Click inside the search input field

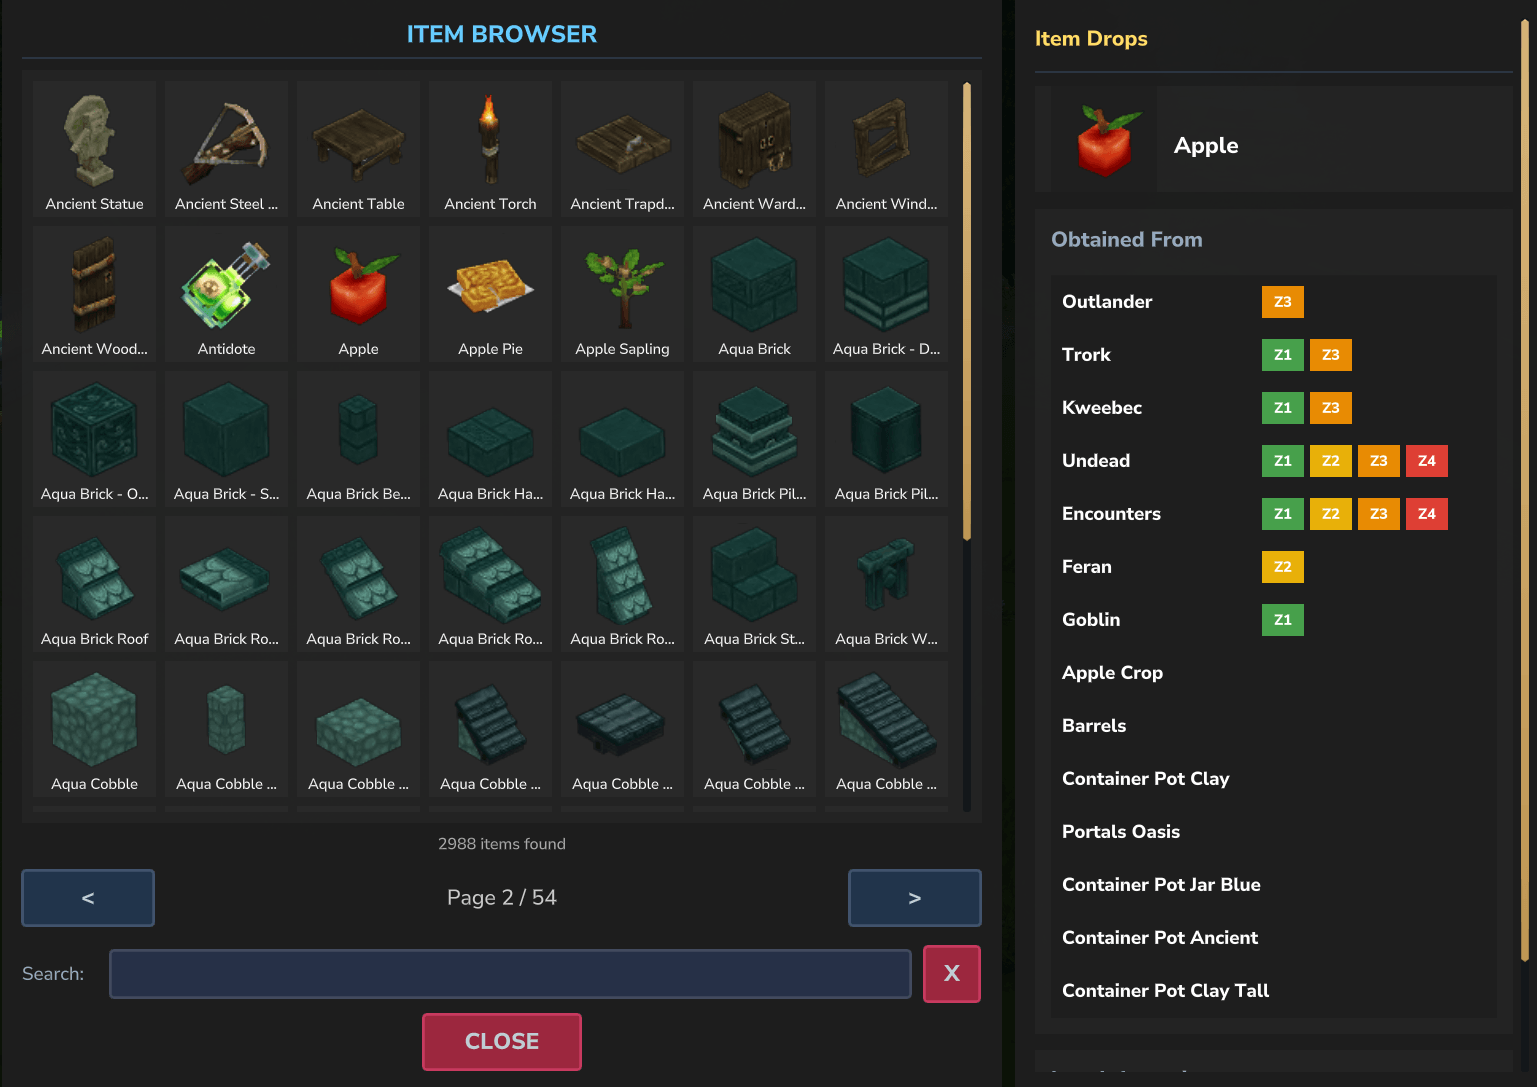pos(510,973)
